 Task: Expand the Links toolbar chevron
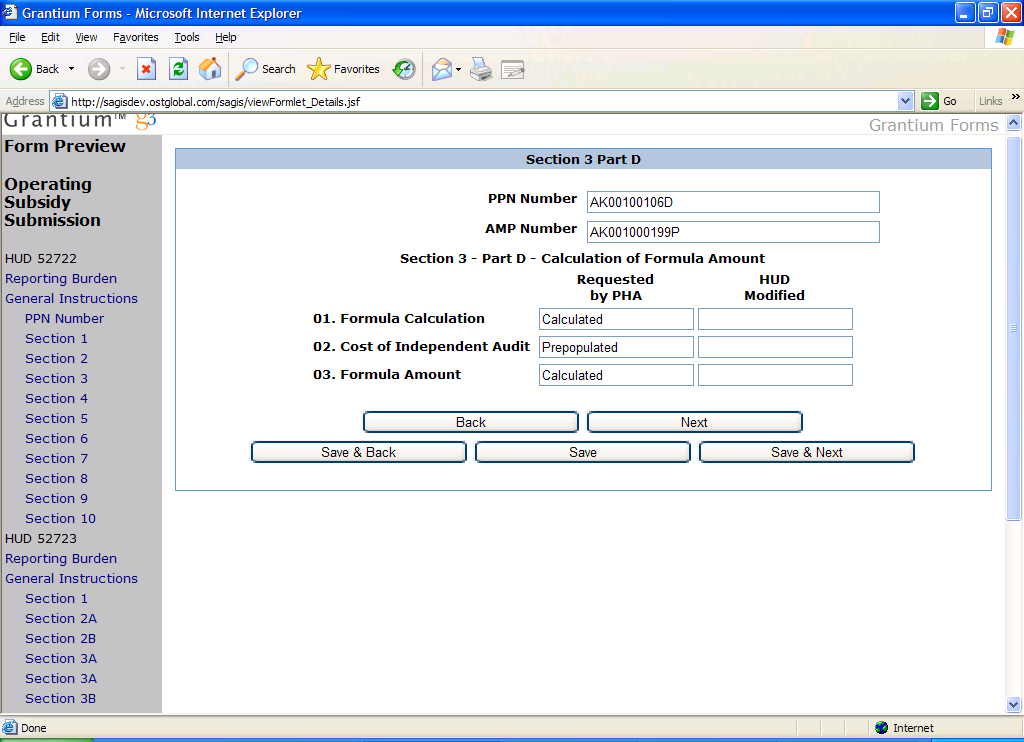[x=1015, y=98]
